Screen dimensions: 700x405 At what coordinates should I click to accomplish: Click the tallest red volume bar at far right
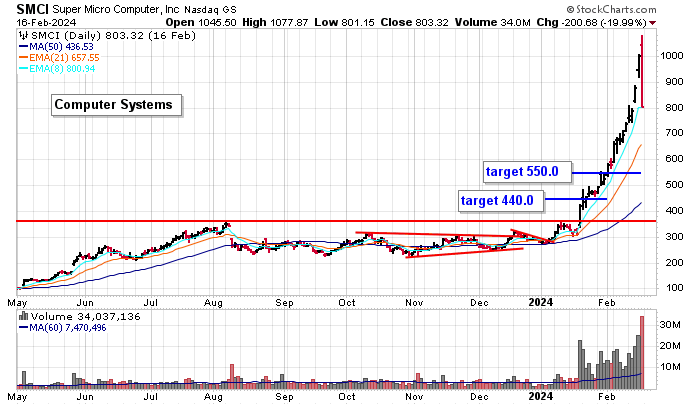[642, 352]
